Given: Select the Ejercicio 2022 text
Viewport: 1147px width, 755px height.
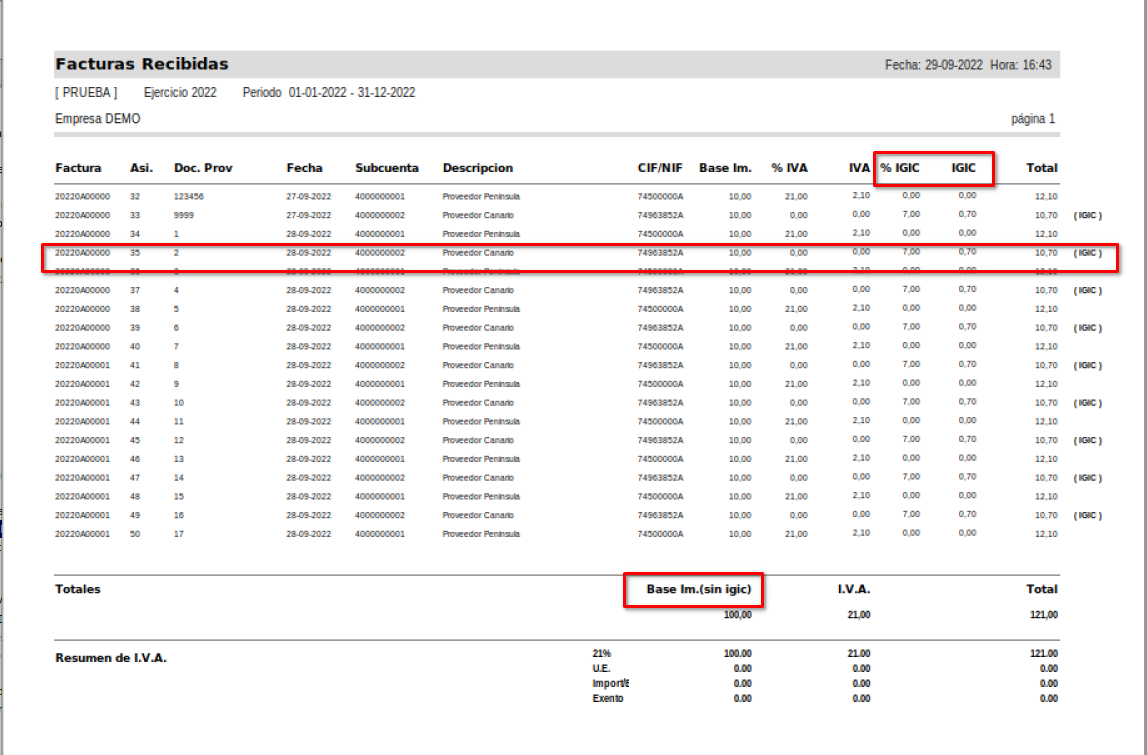Looking at the screenshot, I should pos(180,92).
